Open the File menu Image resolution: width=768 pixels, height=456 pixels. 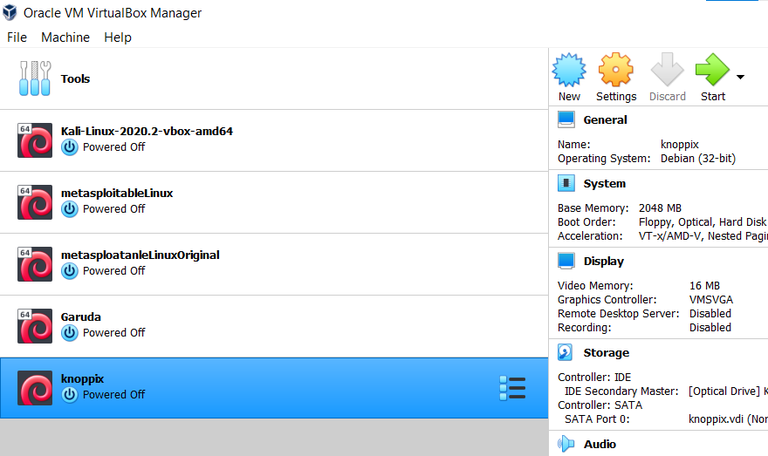[x=17, y=37]
